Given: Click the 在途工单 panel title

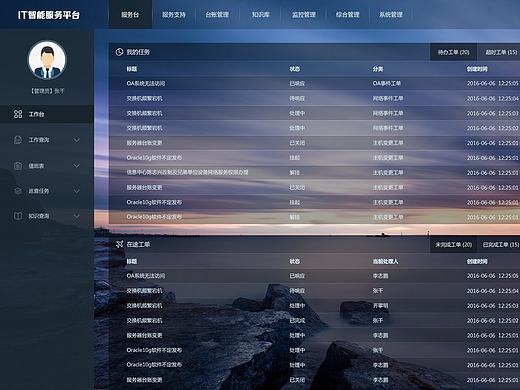Looking at the screenshot, I should pos(138,244).
